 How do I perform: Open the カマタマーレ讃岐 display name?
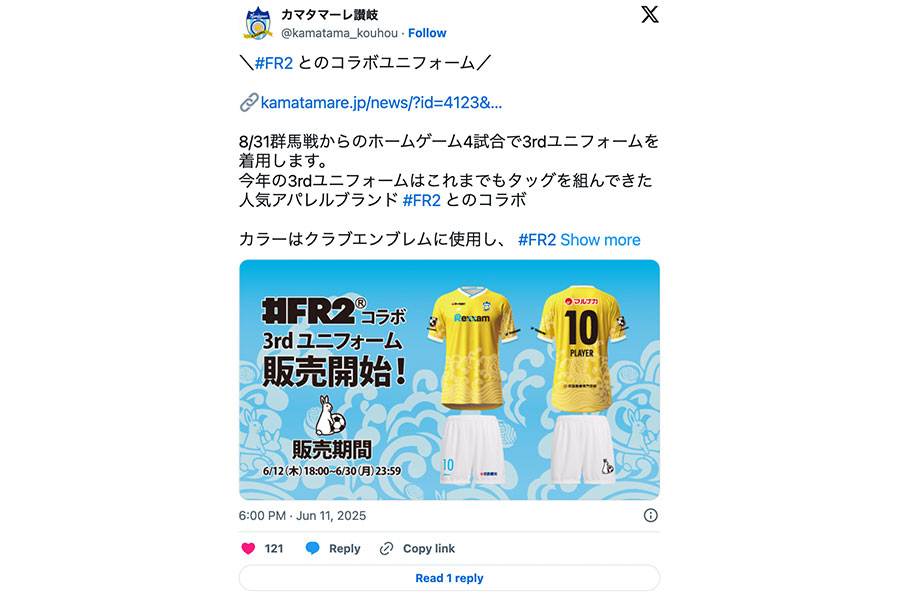click(x=329, y=15)
